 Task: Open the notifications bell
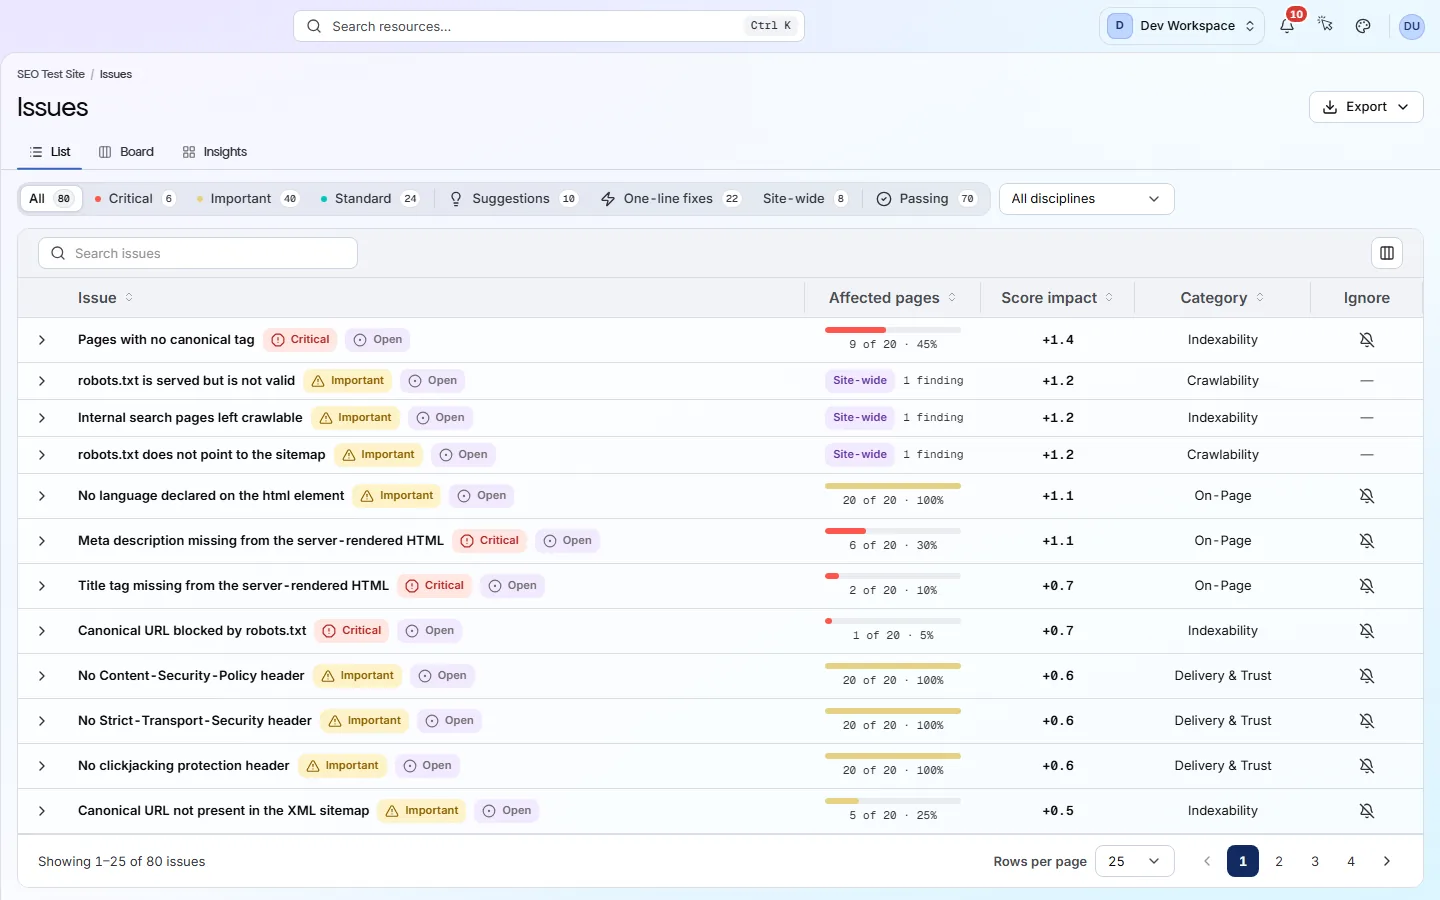pos(1287,26)
